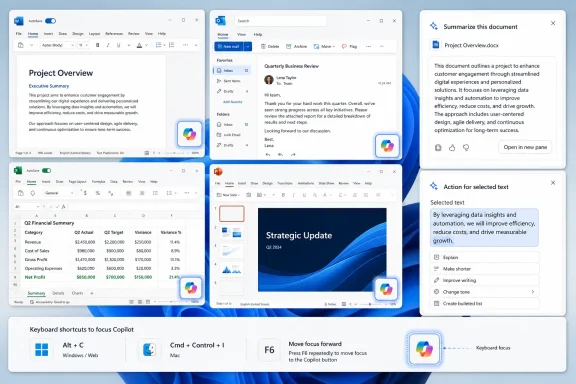576x384 pixels.
Task: Click the percent style icon in Excel
Action: [97, 193]
